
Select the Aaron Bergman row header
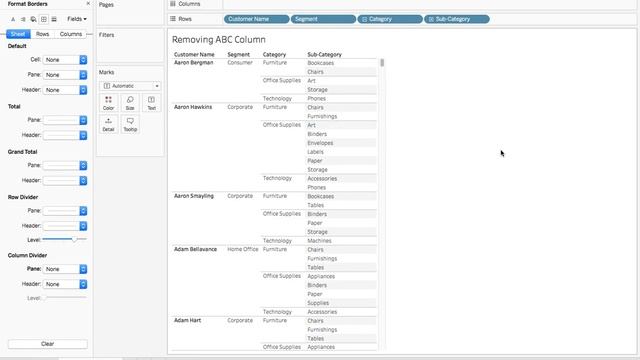pos(193,62)
